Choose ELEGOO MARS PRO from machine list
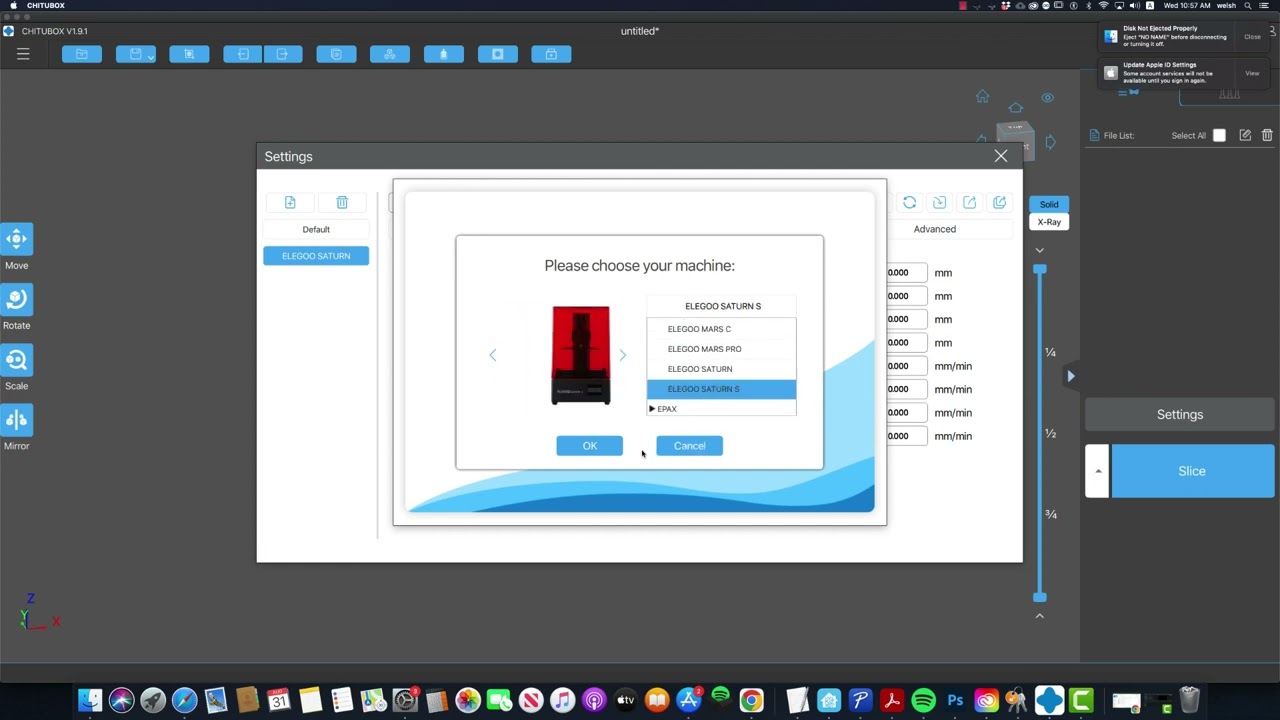The image size is (1280, 720). coord(721,349)
